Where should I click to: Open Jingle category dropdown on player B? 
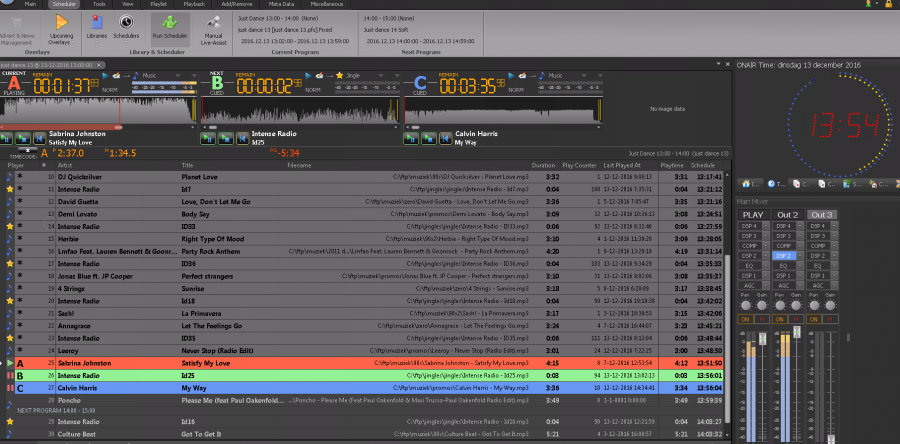(382, 75)
